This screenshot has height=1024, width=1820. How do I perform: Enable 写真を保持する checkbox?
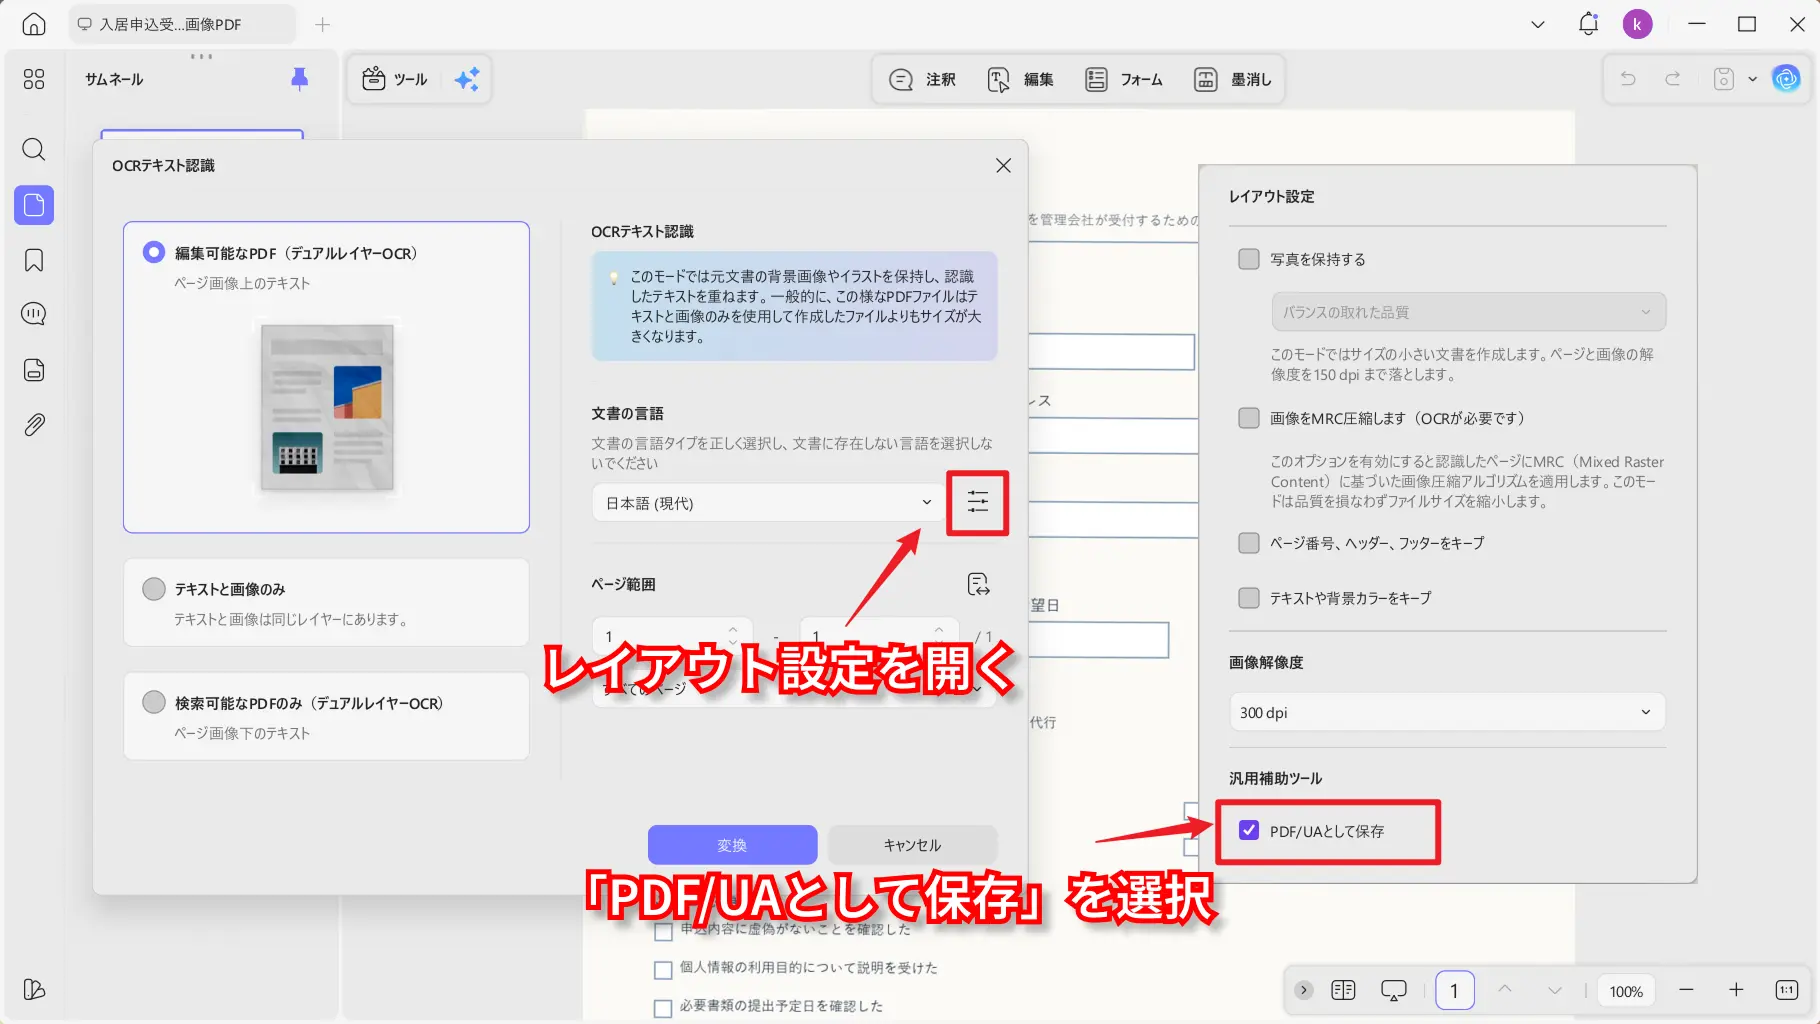point(1249,259)
